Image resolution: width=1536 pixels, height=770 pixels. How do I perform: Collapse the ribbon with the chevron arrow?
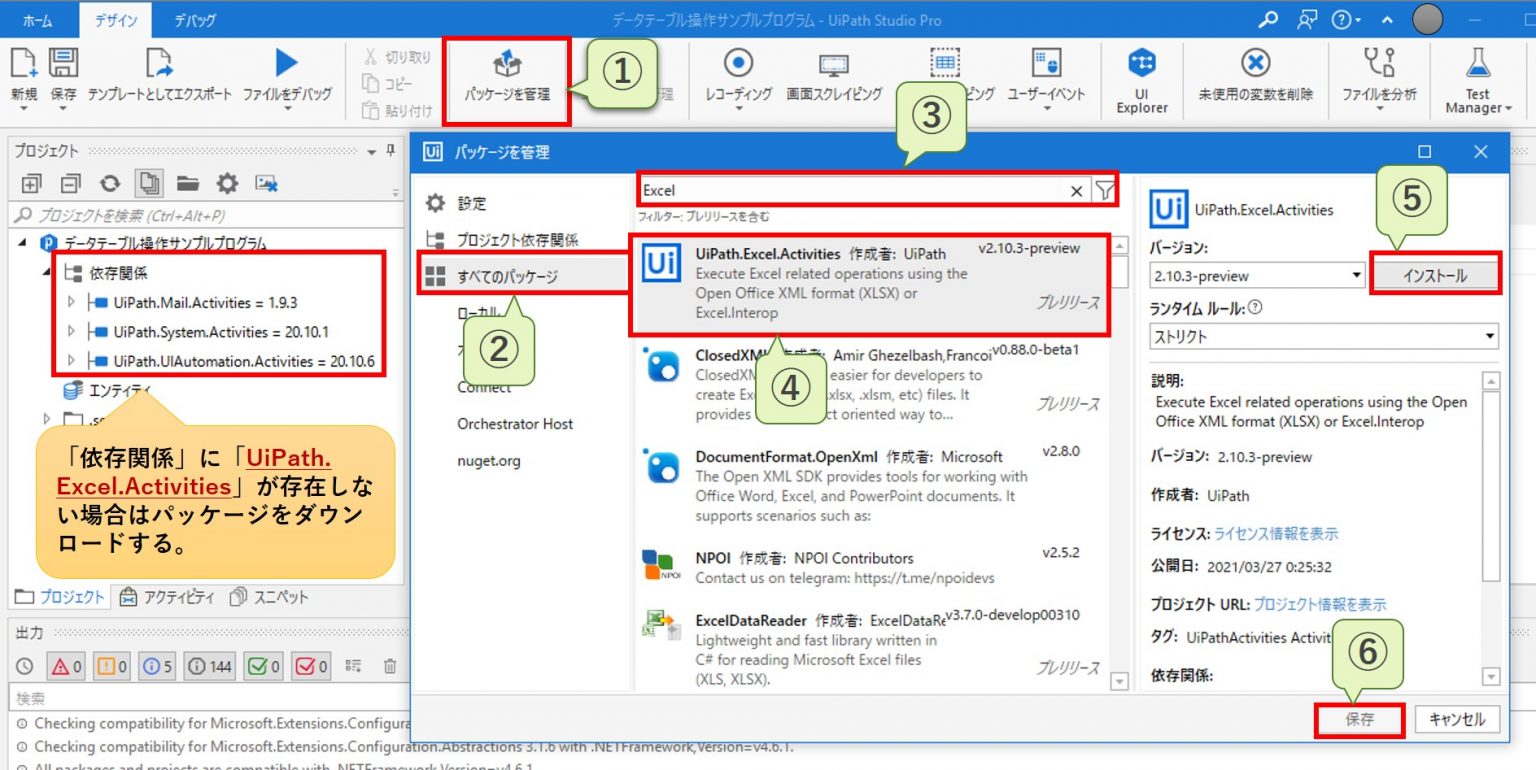[x=1388, y=19]
